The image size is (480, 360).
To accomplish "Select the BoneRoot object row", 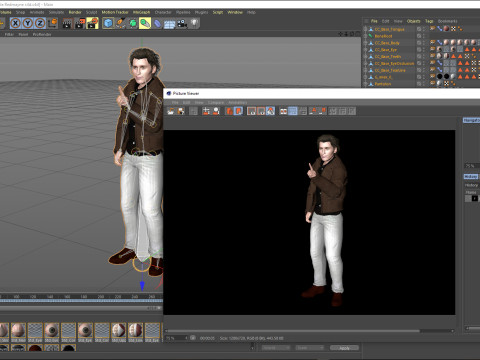I will coord(383,36).
